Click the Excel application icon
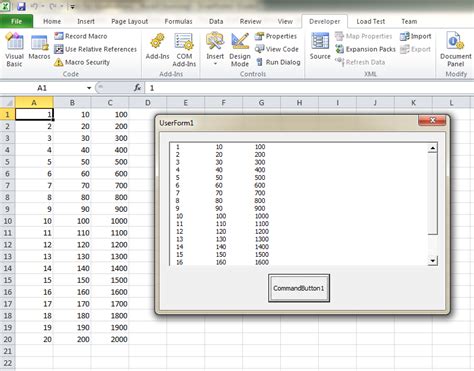Screen dimensions: 474x371 (x=5, y=6)
